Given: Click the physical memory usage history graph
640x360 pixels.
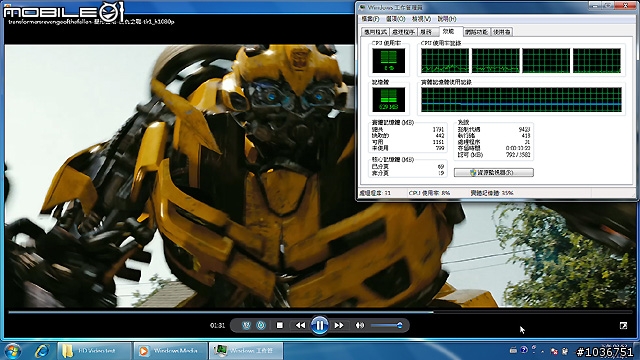Looking at the screenshot, I should (x=521, y=100).
